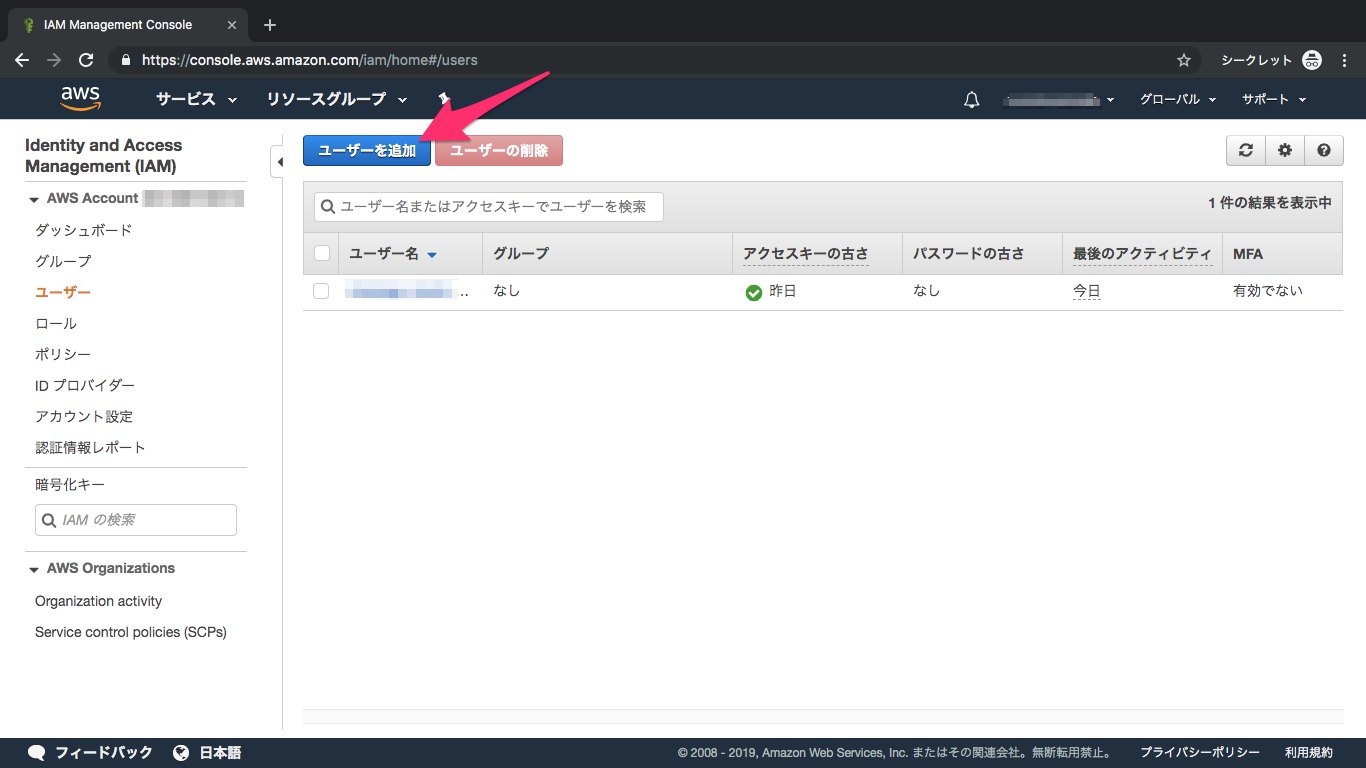
Task: Sort by ユーザー名 column
Action: tap(393, 254)
